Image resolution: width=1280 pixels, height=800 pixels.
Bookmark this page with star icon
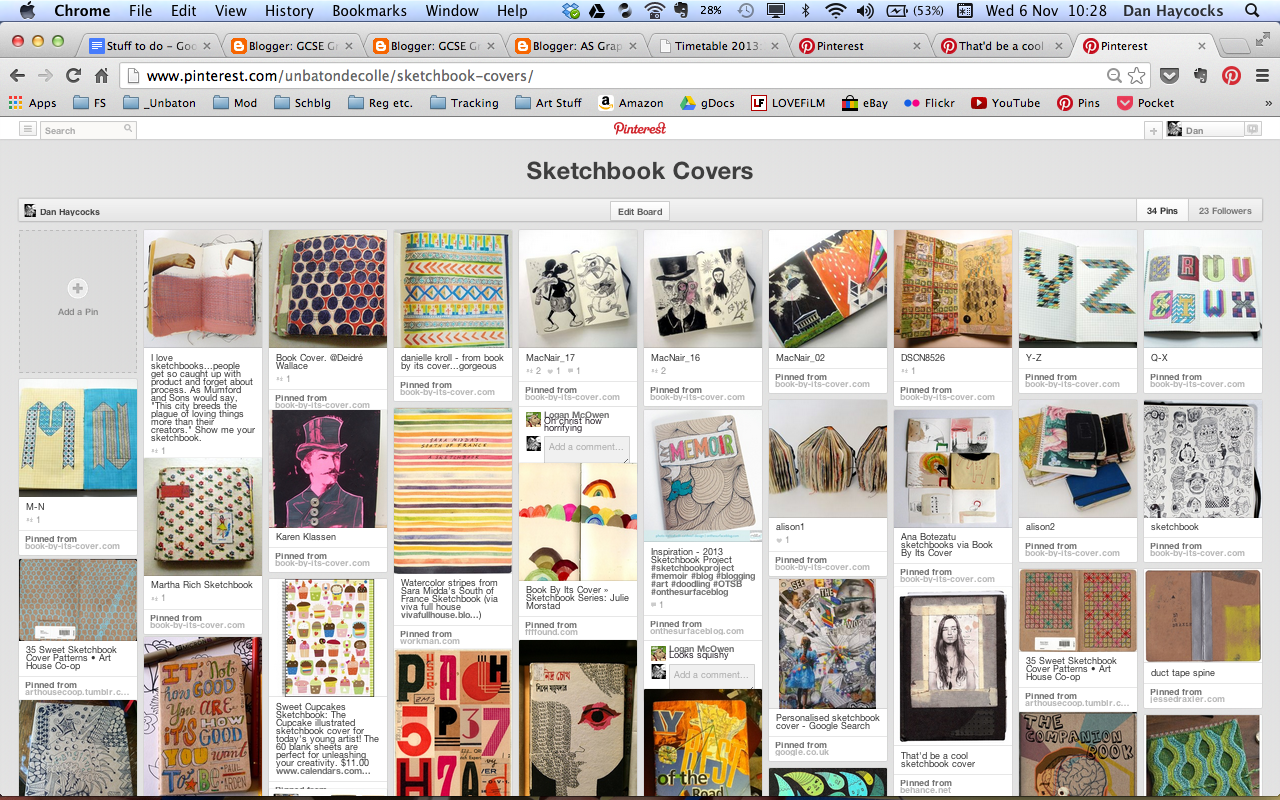tap(1136, 76)
